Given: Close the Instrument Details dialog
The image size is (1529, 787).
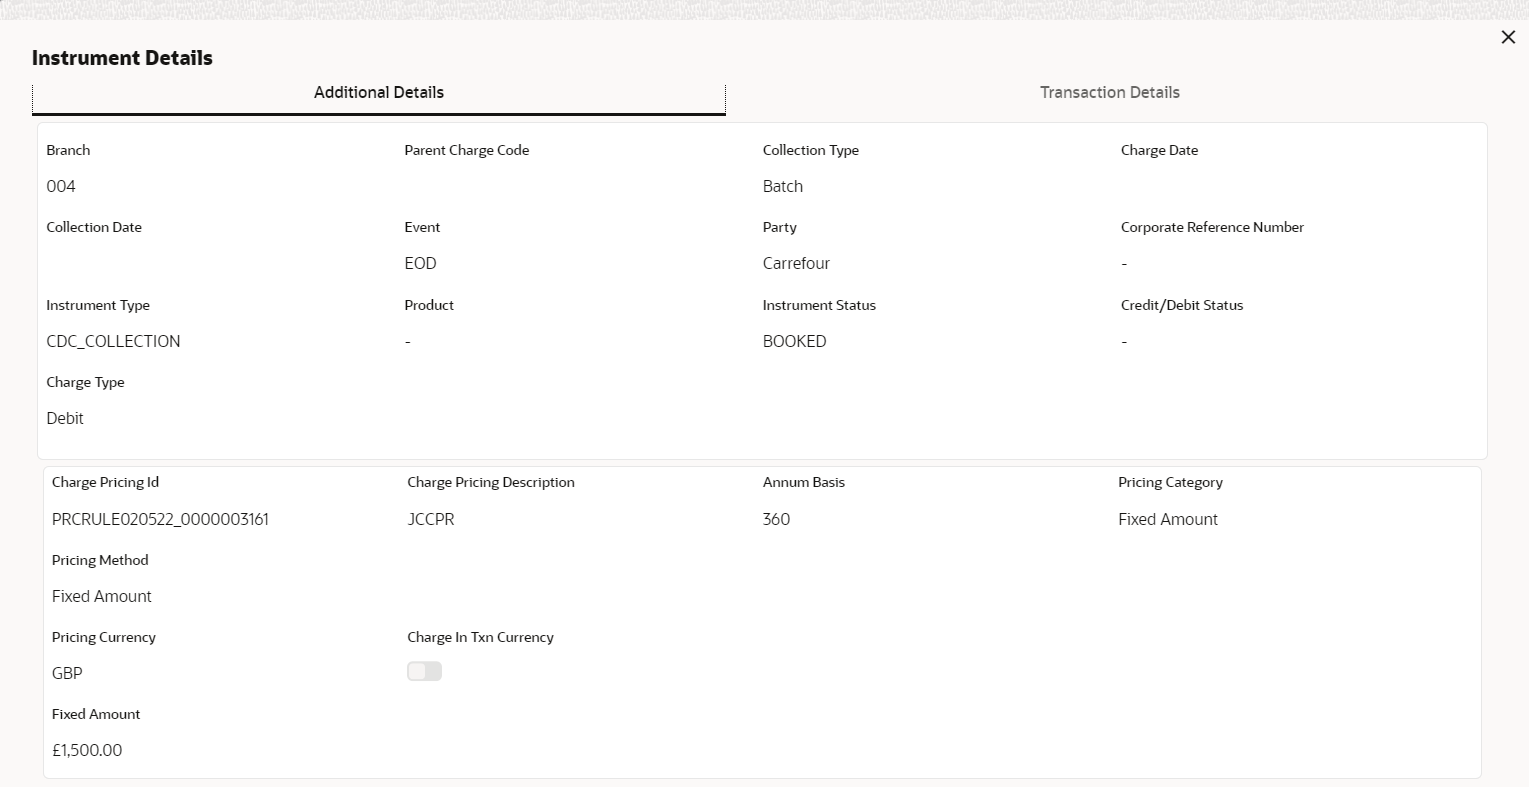Looking at the screenshot, I should pyautogui.click(x=1508, y=37).
